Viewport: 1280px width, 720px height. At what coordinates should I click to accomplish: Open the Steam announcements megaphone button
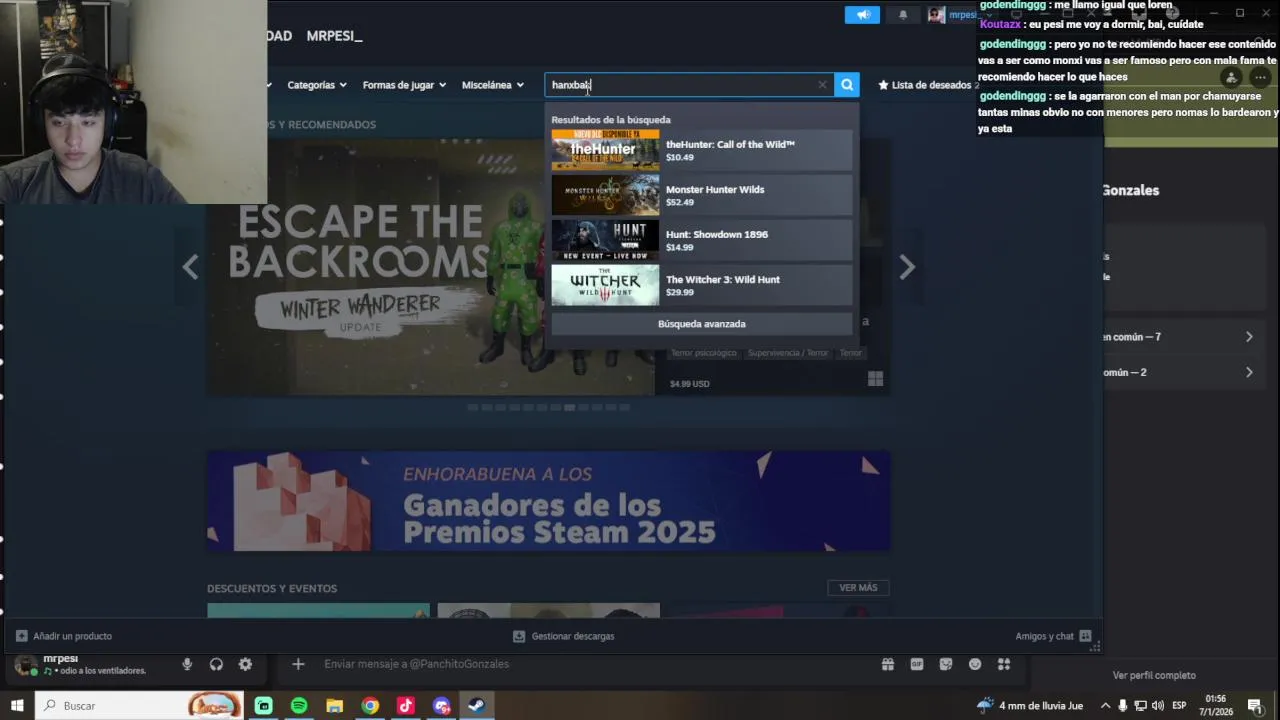862,14
